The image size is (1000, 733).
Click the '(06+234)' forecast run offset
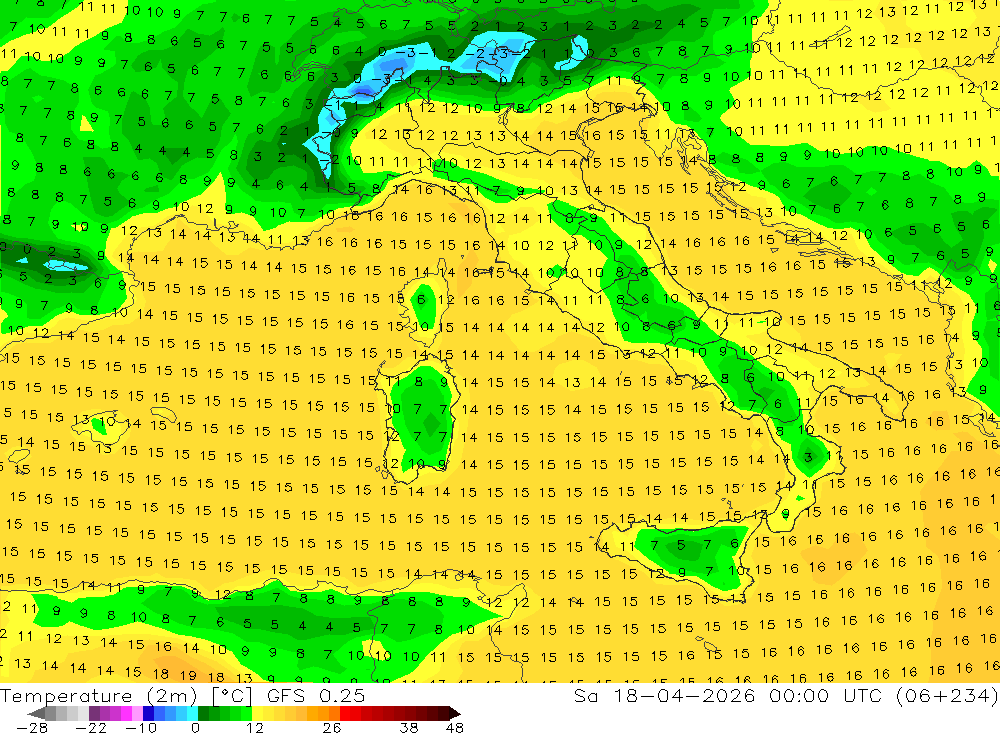point(946,695)
